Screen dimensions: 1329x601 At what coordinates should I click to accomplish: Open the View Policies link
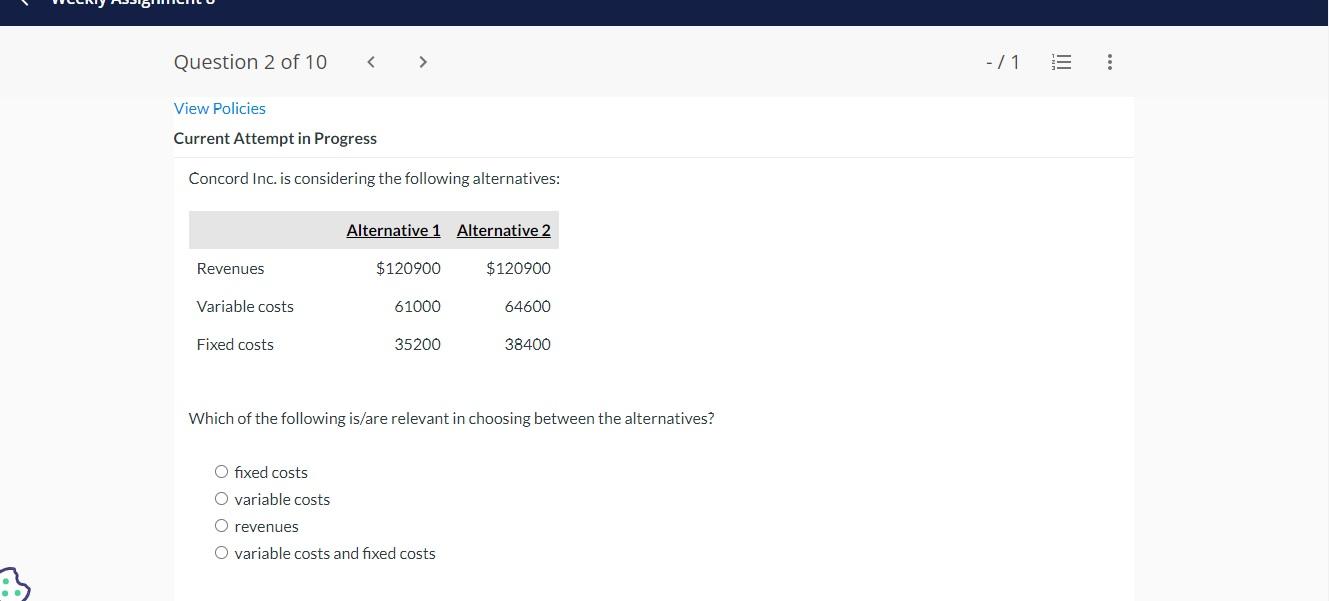(219, 108)
